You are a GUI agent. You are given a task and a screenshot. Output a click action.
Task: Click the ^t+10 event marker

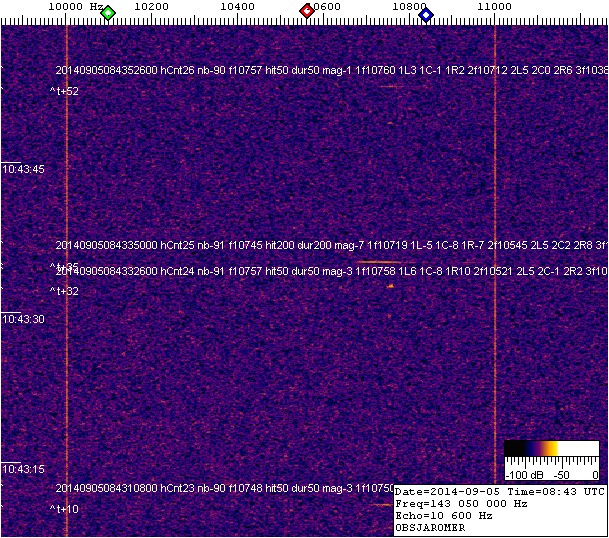[x=64, y=509]
